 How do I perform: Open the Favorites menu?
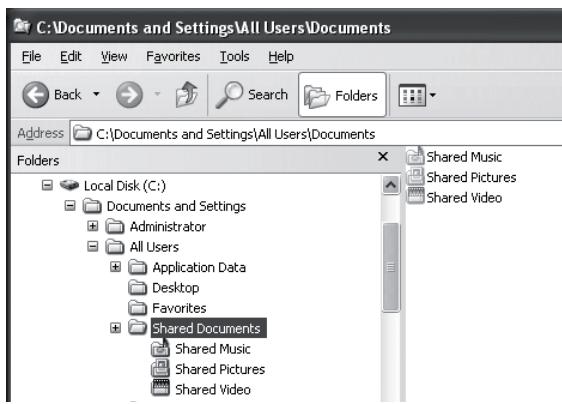(x=173, y=57)
